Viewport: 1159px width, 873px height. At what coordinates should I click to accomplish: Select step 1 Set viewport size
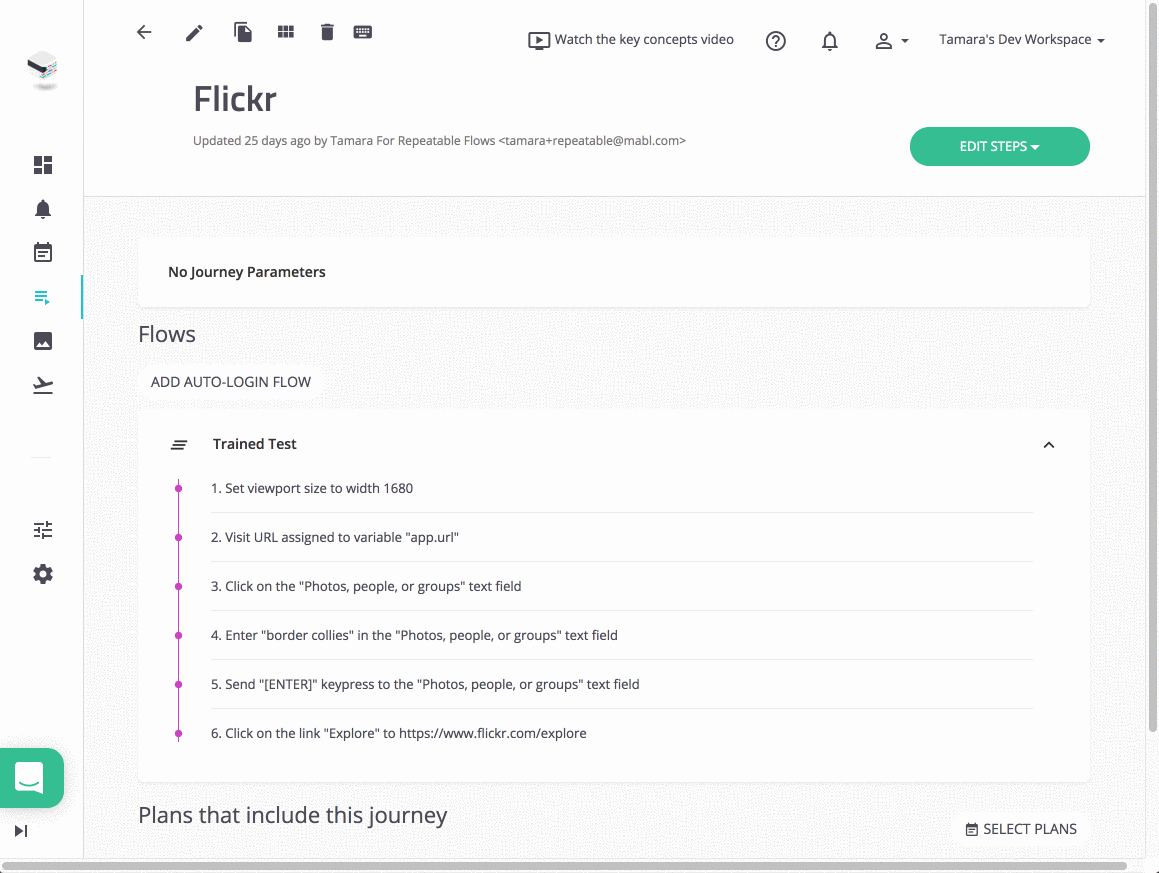621,489
